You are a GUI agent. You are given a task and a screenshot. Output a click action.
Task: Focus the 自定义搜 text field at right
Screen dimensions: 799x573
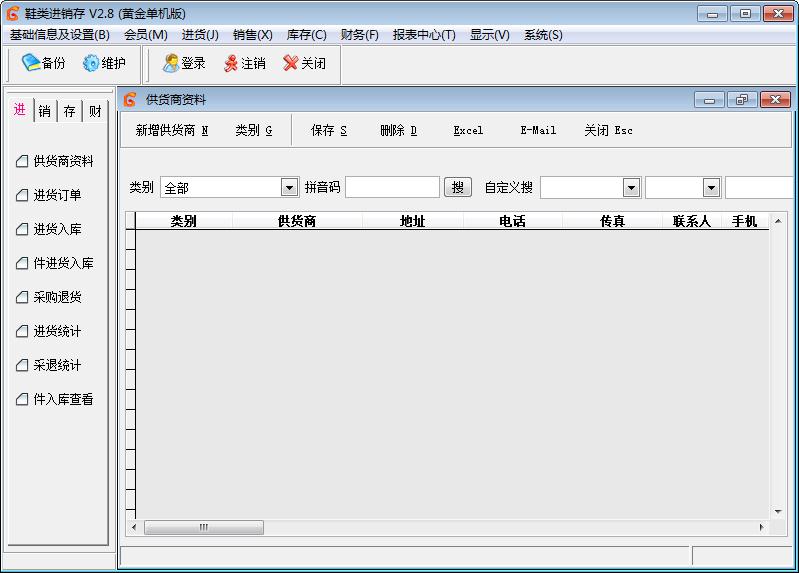click(x=759, y=188)
